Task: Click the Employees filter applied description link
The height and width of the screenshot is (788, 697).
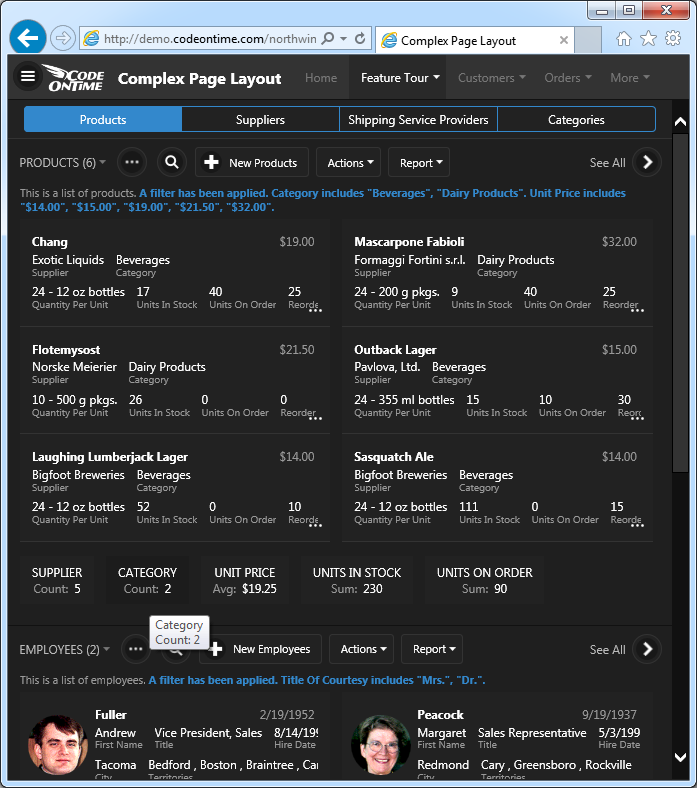Action: click(317, 680)
